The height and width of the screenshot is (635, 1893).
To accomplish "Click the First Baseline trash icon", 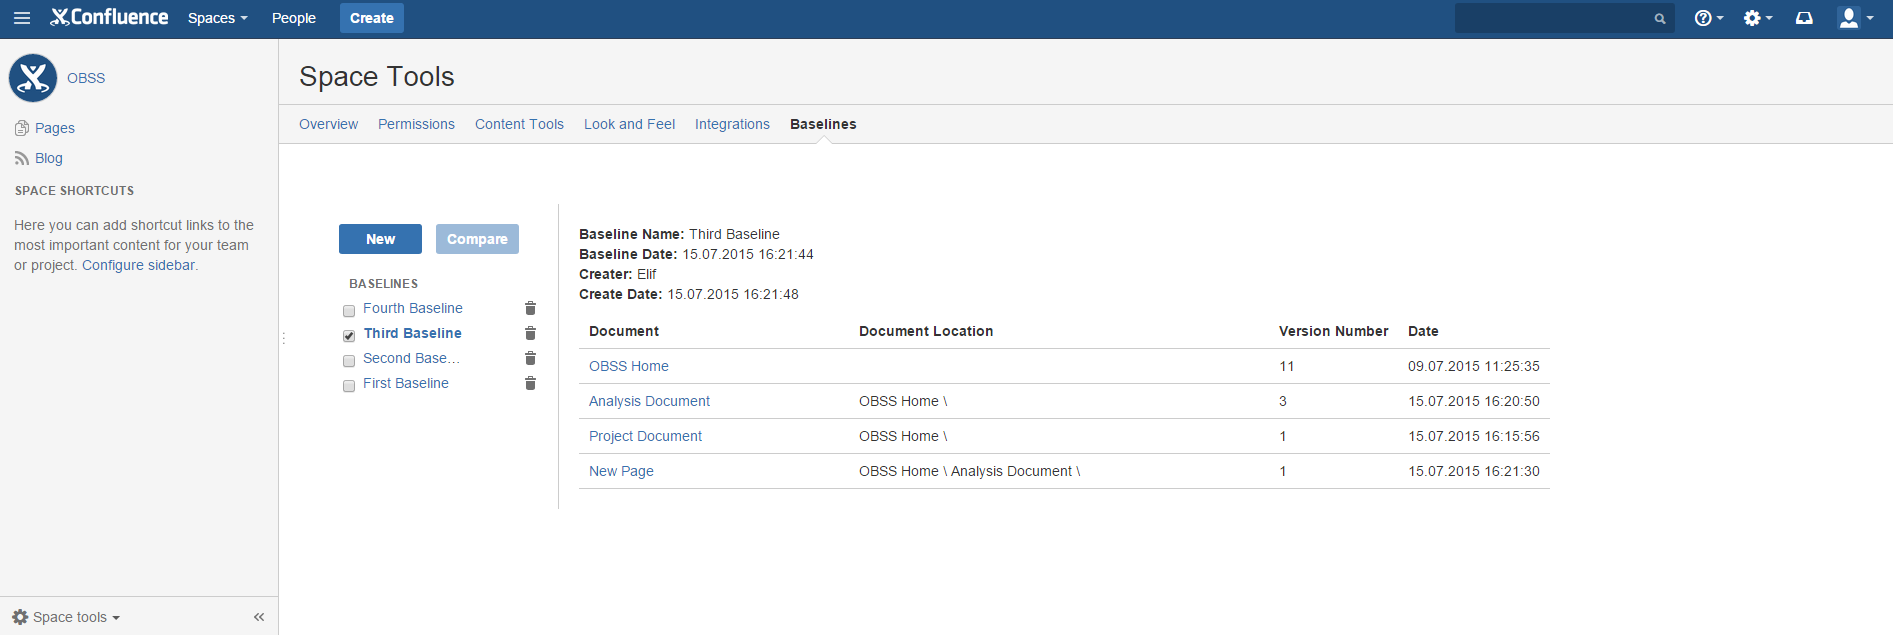I will point(530,384).
